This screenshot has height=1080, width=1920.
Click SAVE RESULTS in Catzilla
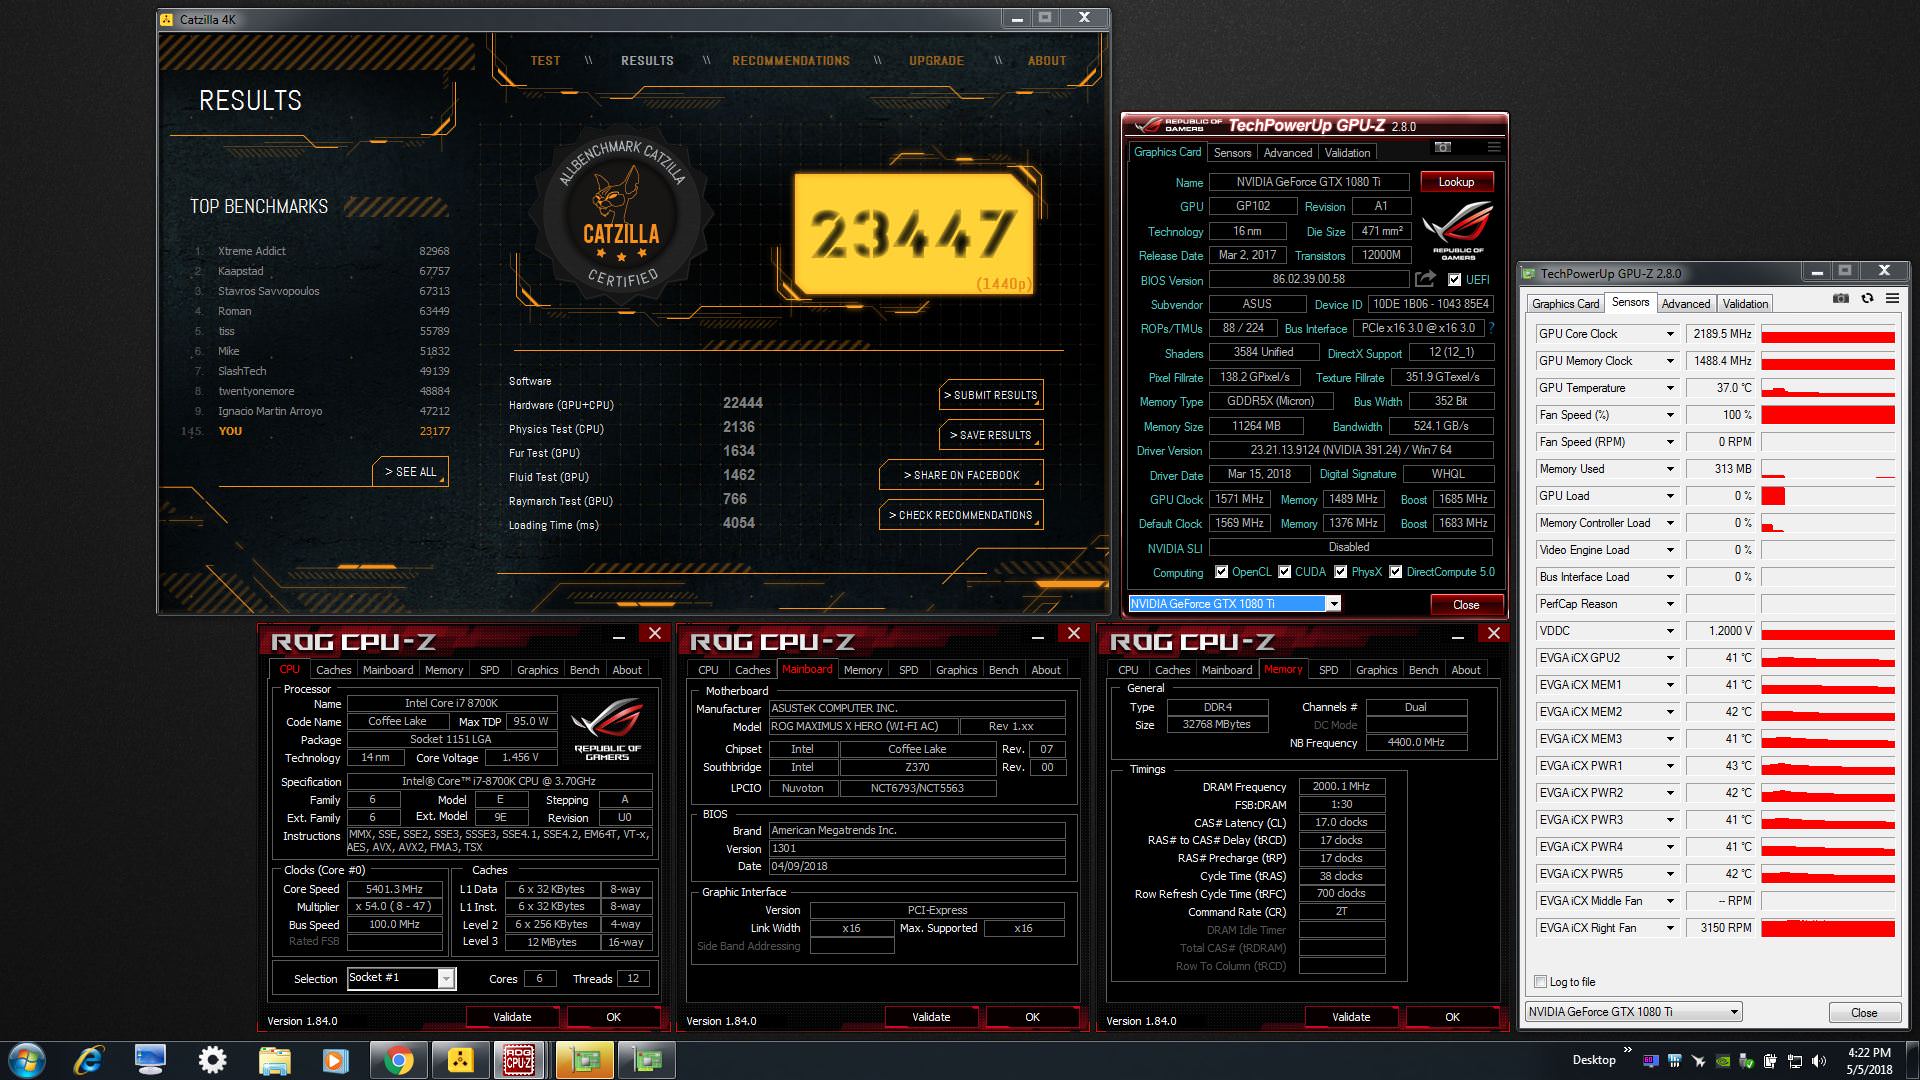[x=991, y=435]
